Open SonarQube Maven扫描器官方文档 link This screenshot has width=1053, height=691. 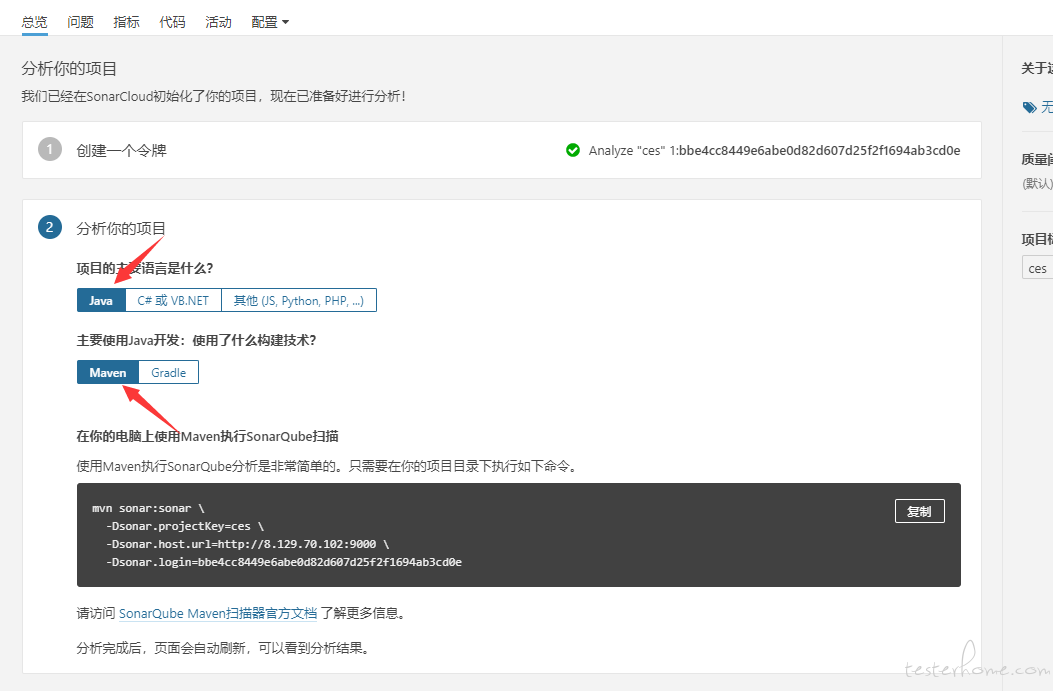pos(218,613)
